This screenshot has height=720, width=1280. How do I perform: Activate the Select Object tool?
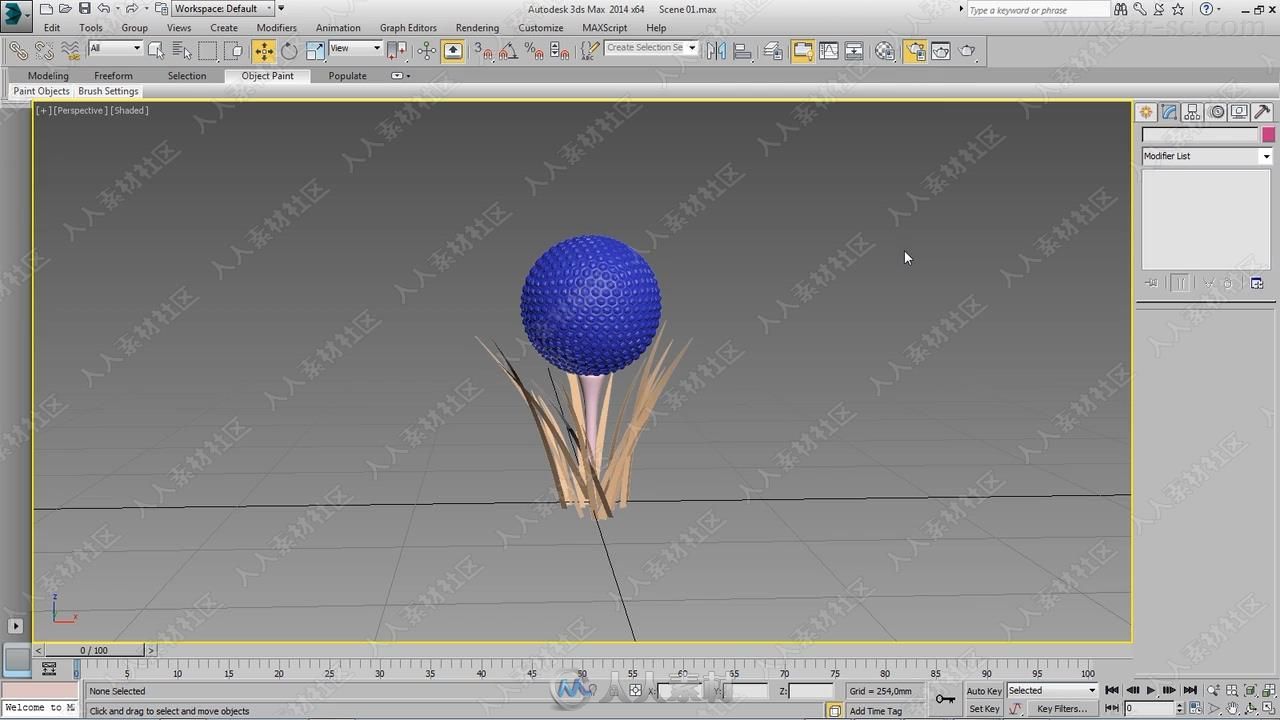coord(156,50)
